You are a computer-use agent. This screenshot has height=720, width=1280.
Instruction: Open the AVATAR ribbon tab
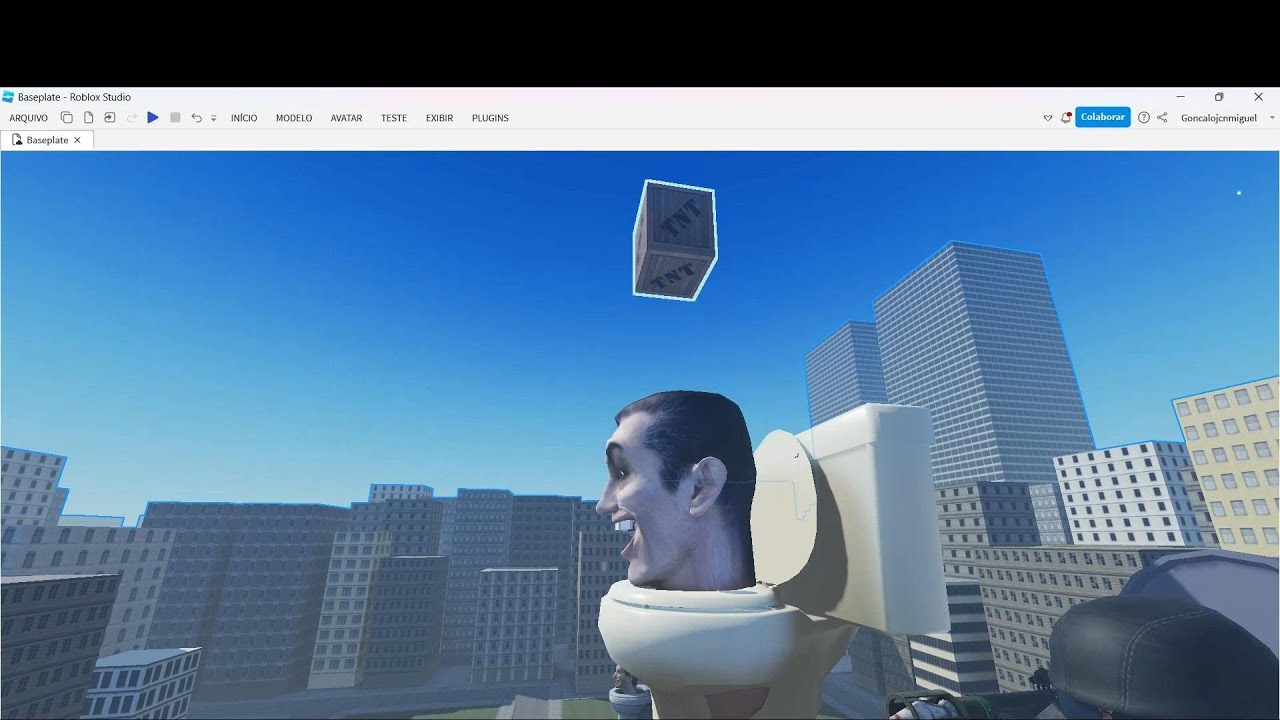(x=346, y=118)
